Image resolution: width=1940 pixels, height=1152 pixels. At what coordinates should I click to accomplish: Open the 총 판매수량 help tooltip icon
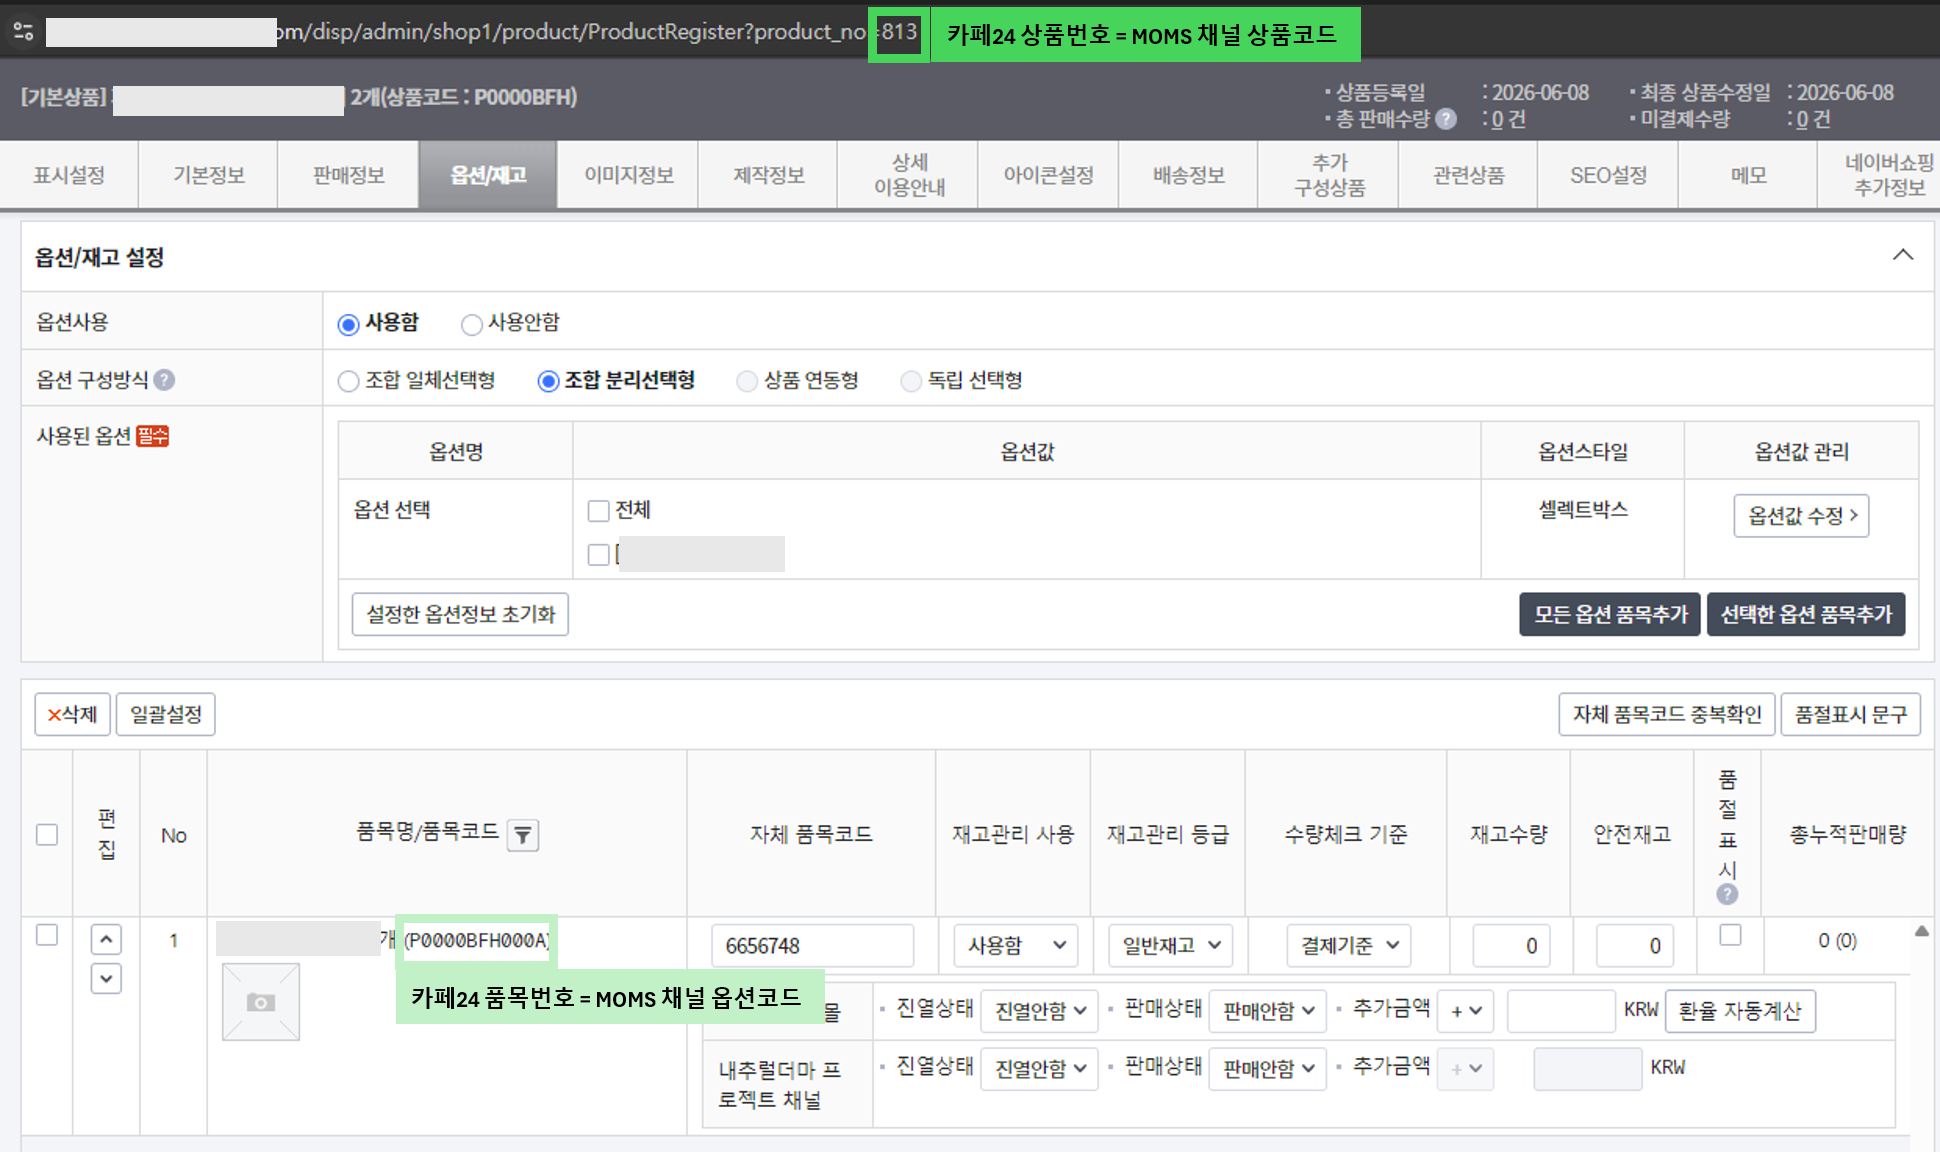(1446, 119)
